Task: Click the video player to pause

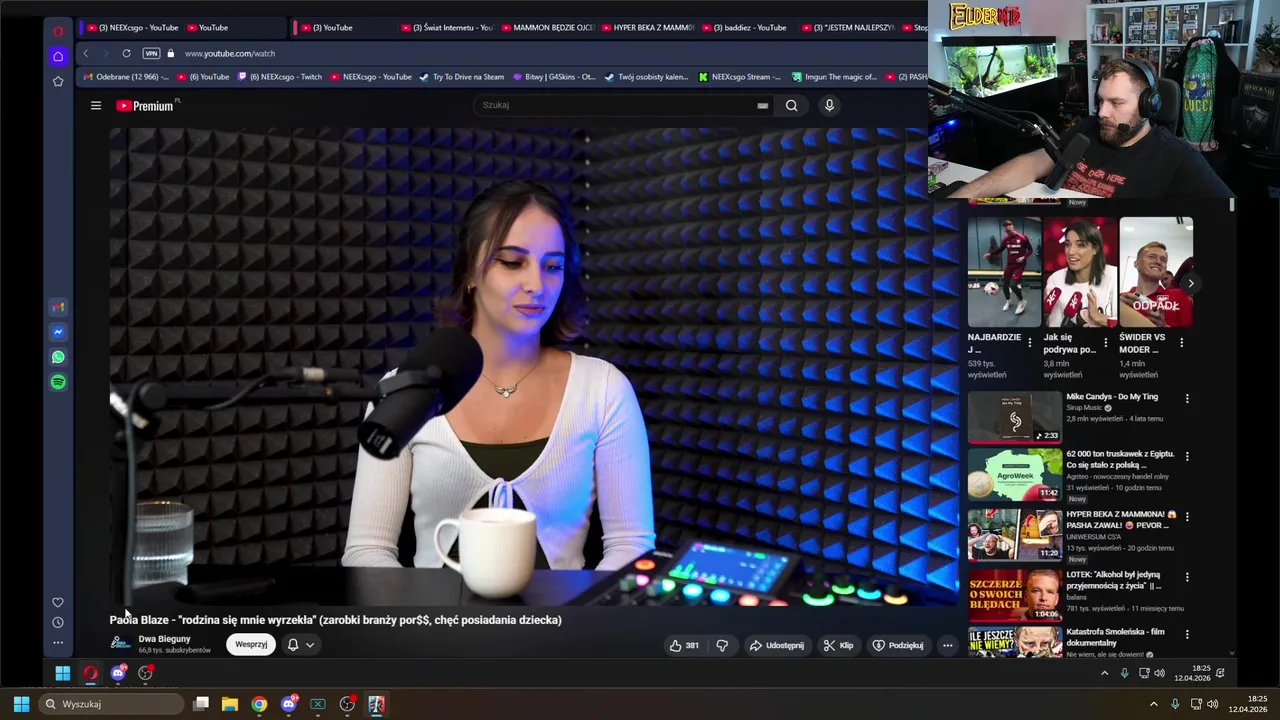Action: pos(533,366)
